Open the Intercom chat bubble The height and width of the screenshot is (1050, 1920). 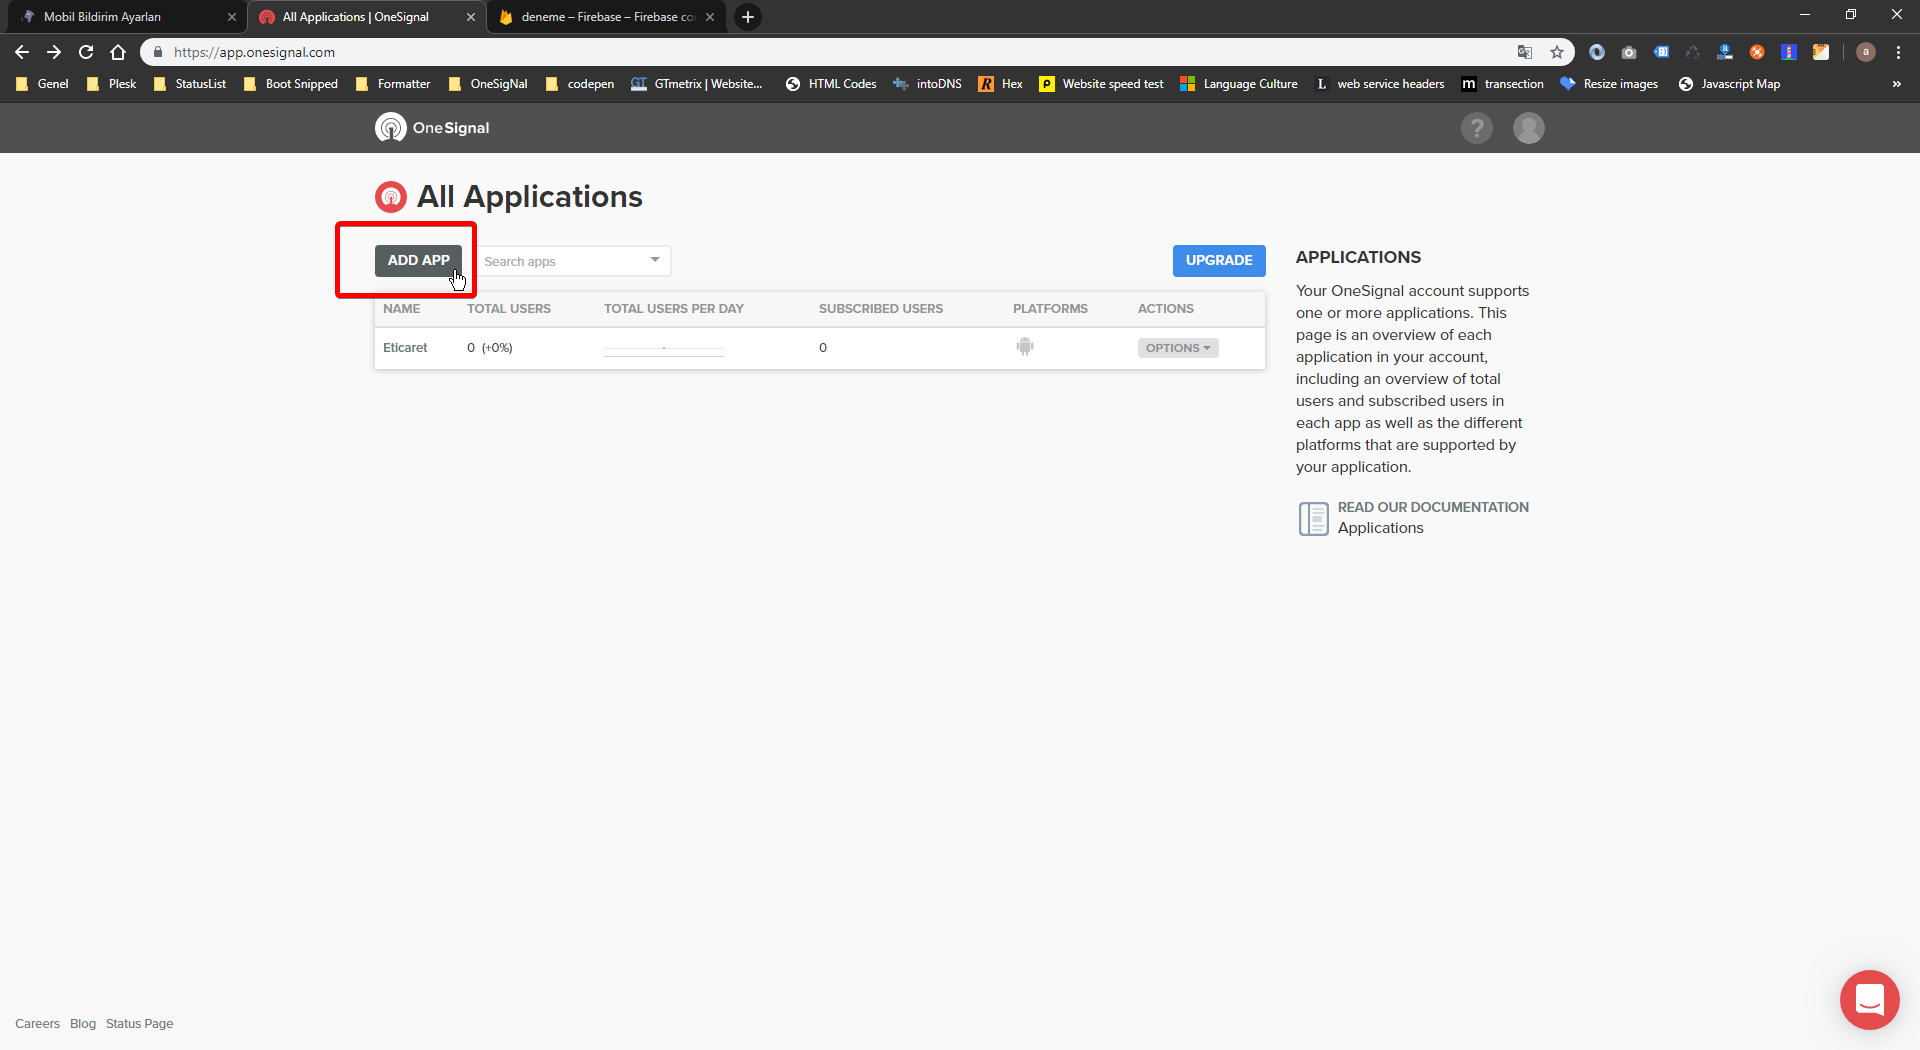coord(1869,999)
